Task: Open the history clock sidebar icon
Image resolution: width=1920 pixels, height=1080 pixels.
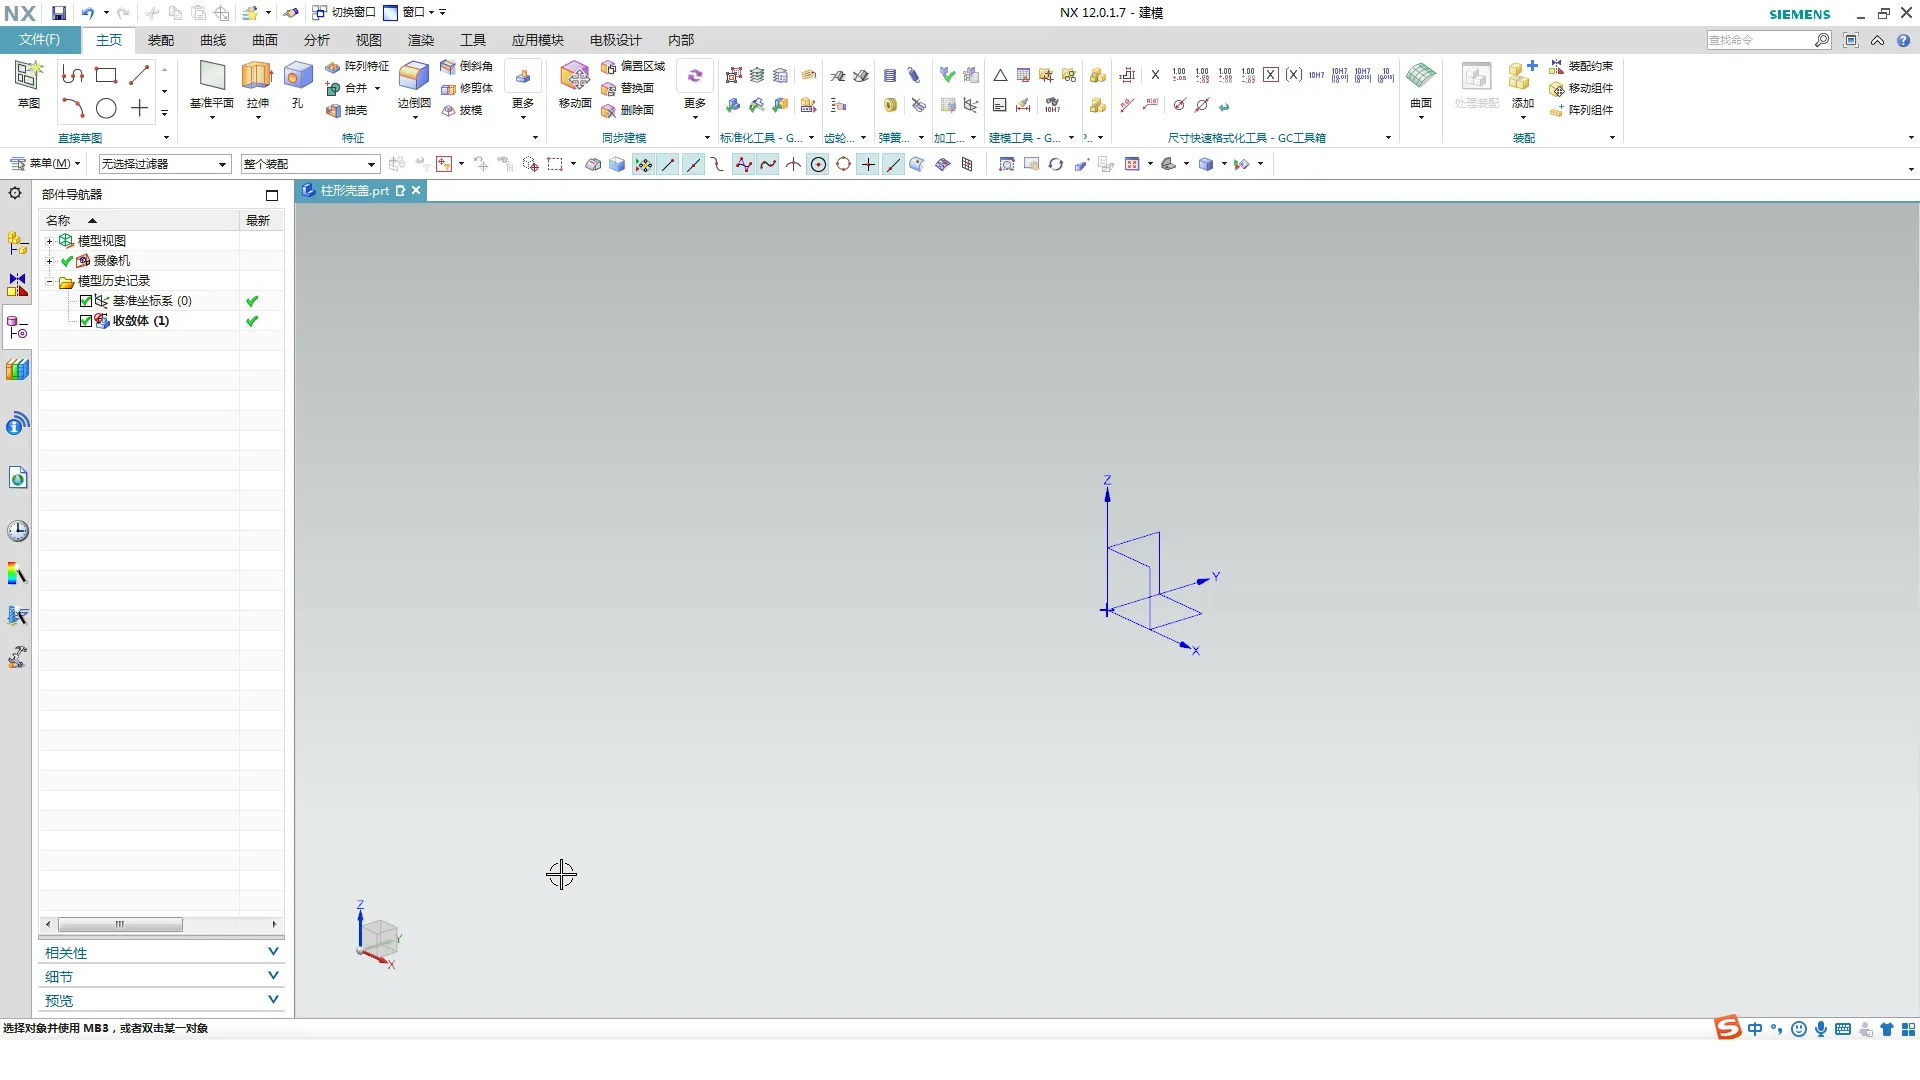Action: pyautogui.click(x=17, y=531)
